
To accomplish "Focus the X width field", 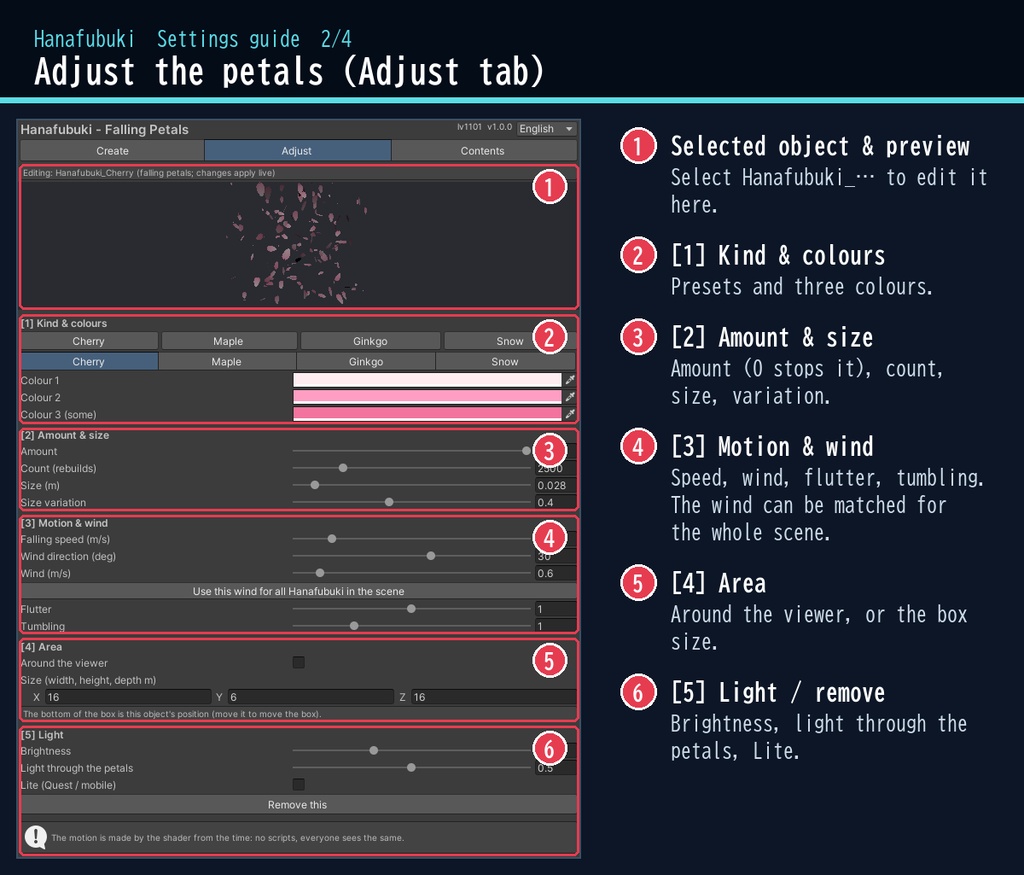I will click(x=128, y=697).
